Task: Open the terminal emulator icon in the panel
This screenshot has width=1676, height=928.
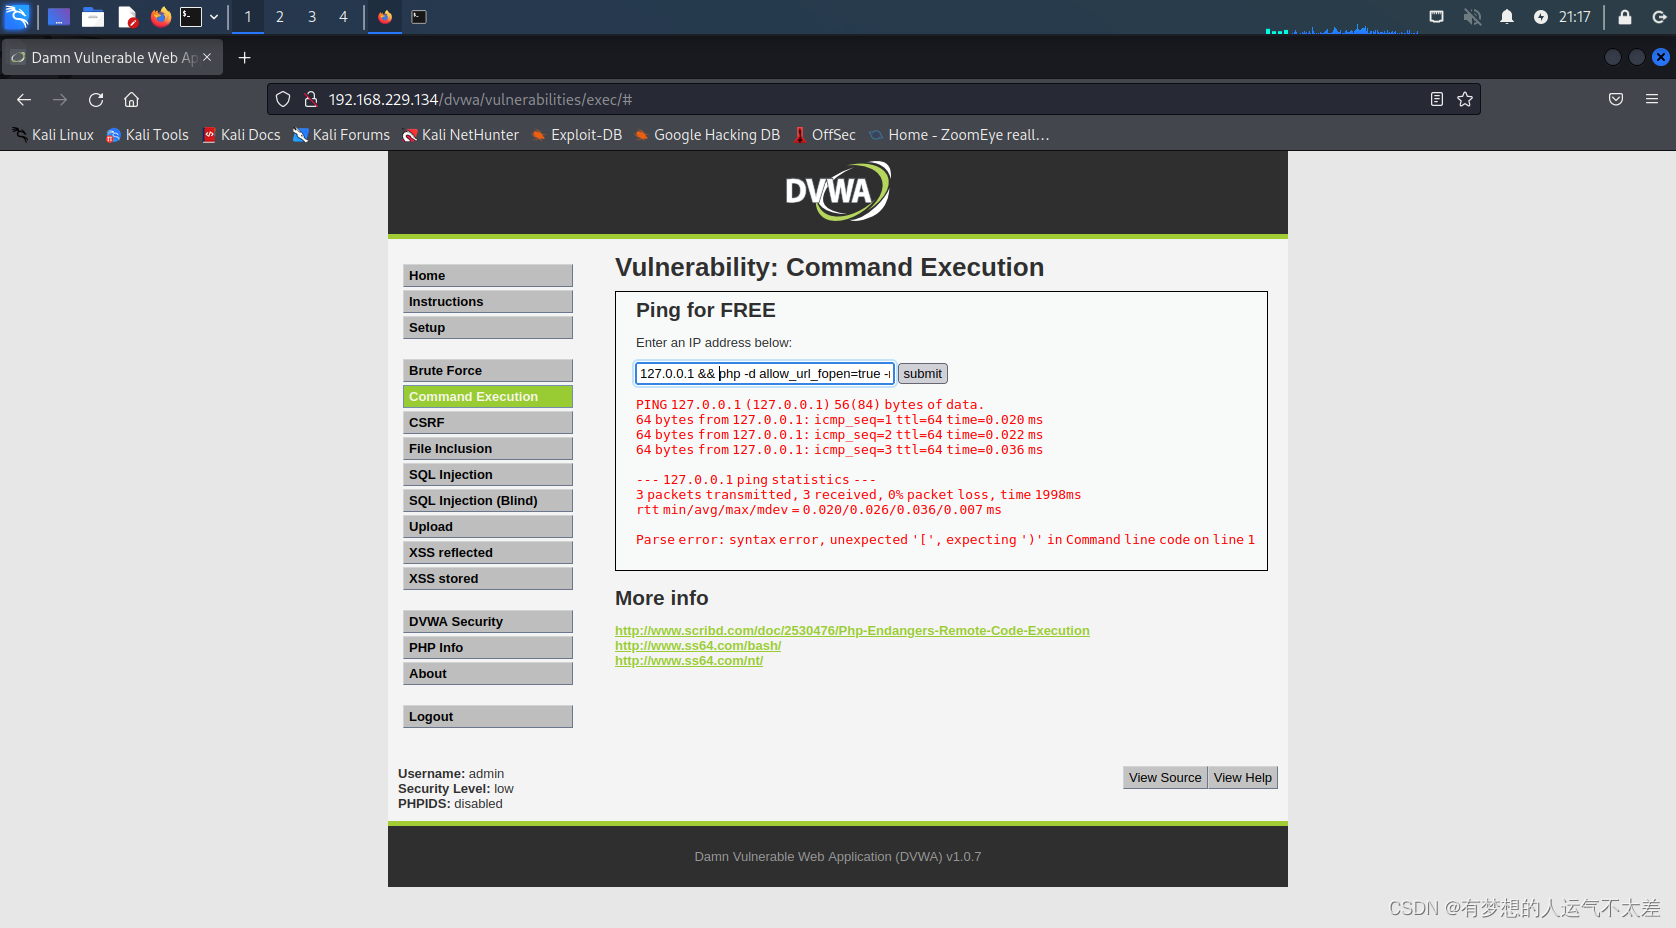Action: click(191, 17)
